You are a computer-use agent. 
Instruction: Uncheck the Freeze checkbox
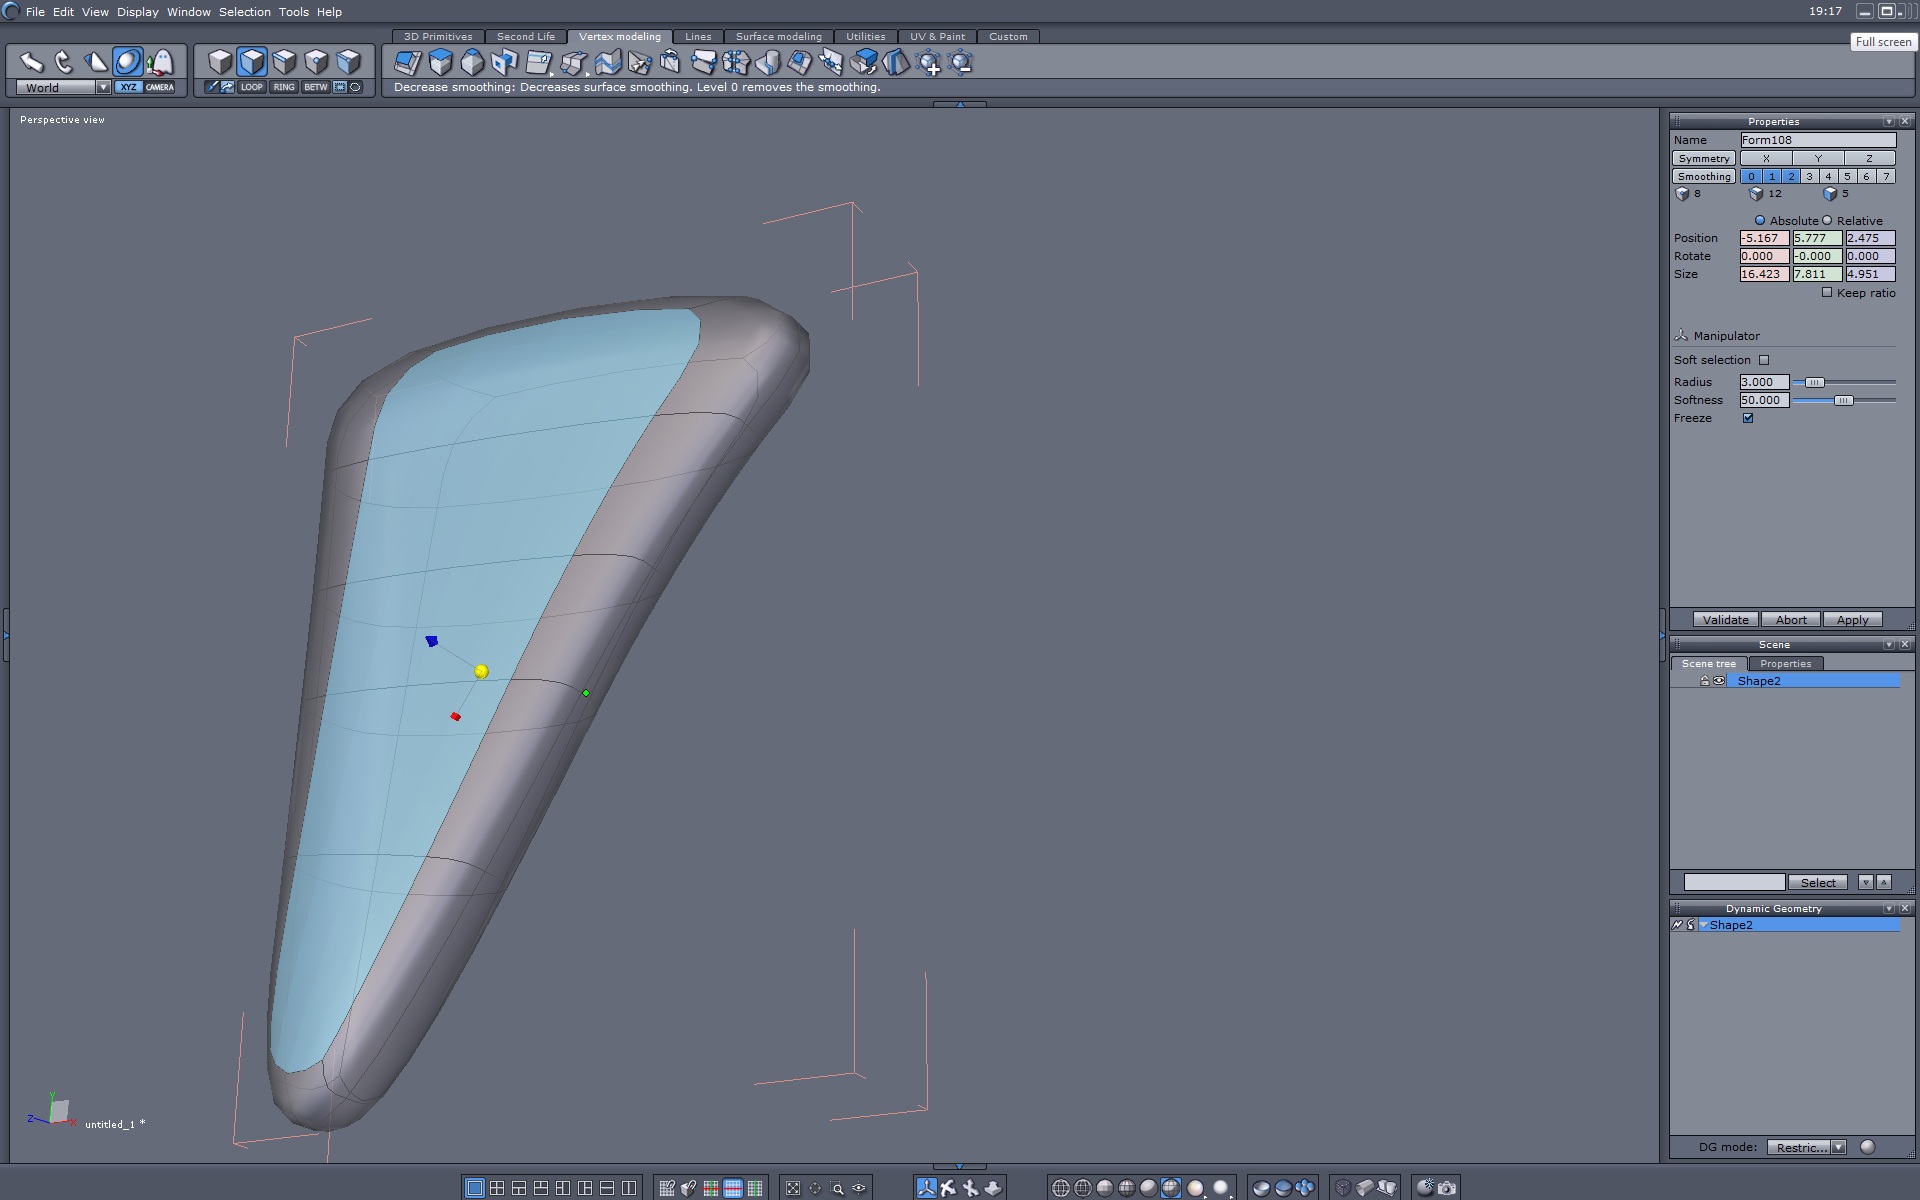click(1748, 418)
